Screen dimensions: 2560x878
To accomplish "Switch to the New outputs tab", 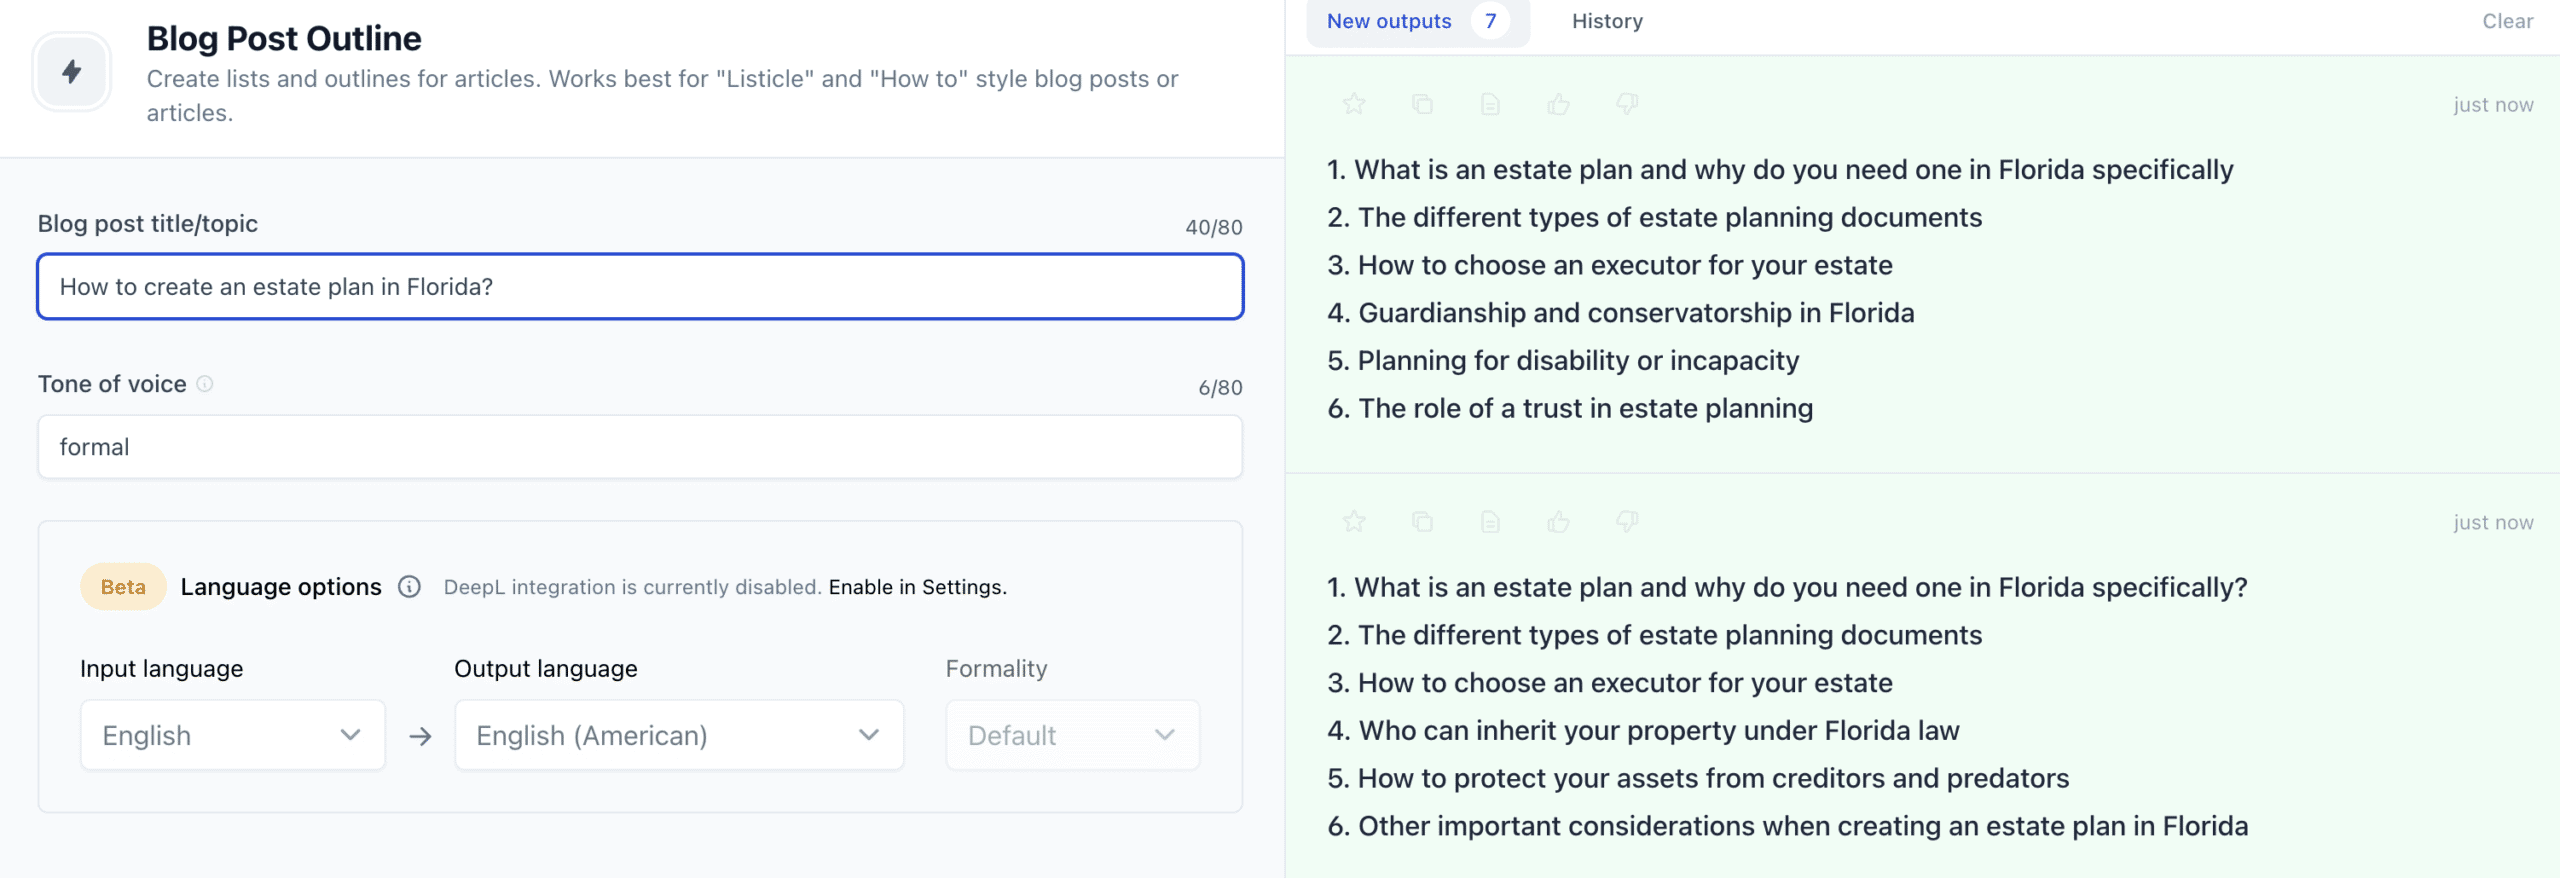I will [1417, 22].
